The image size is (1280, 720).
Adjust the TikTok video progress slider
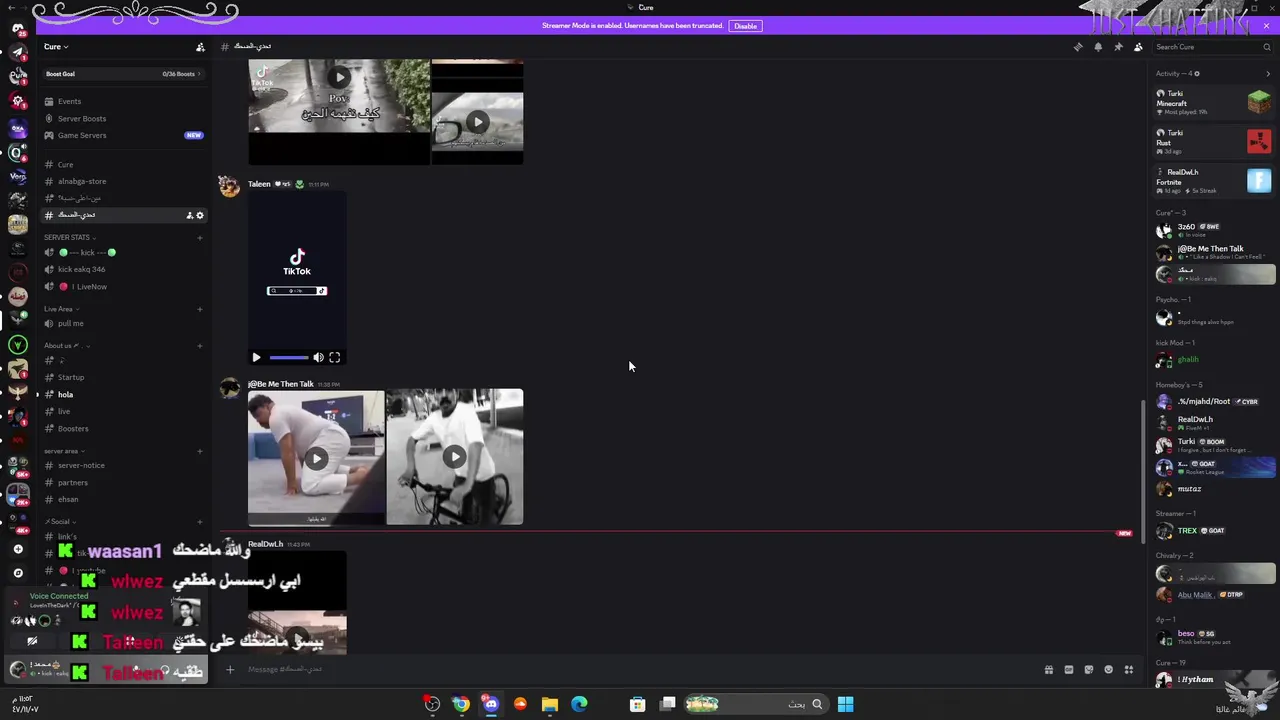(288, 357)
